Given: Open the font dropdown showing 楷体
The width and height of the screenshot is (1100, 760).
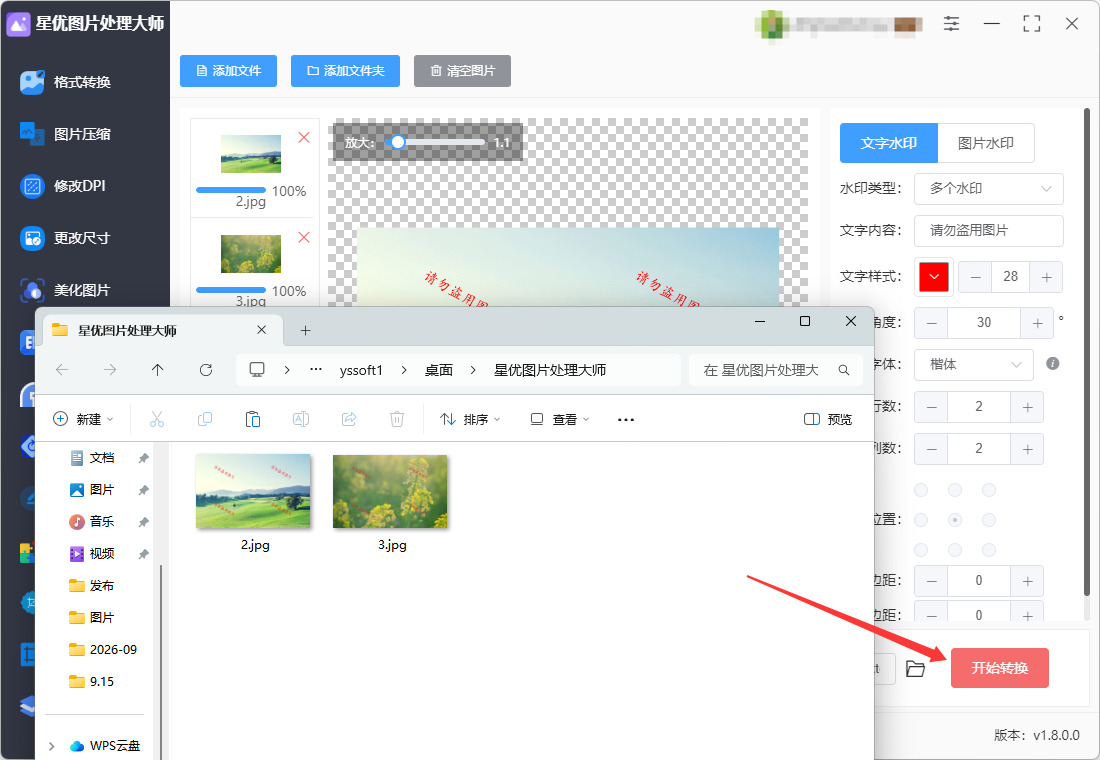Looking at the screenshot, I should (974, 364).
